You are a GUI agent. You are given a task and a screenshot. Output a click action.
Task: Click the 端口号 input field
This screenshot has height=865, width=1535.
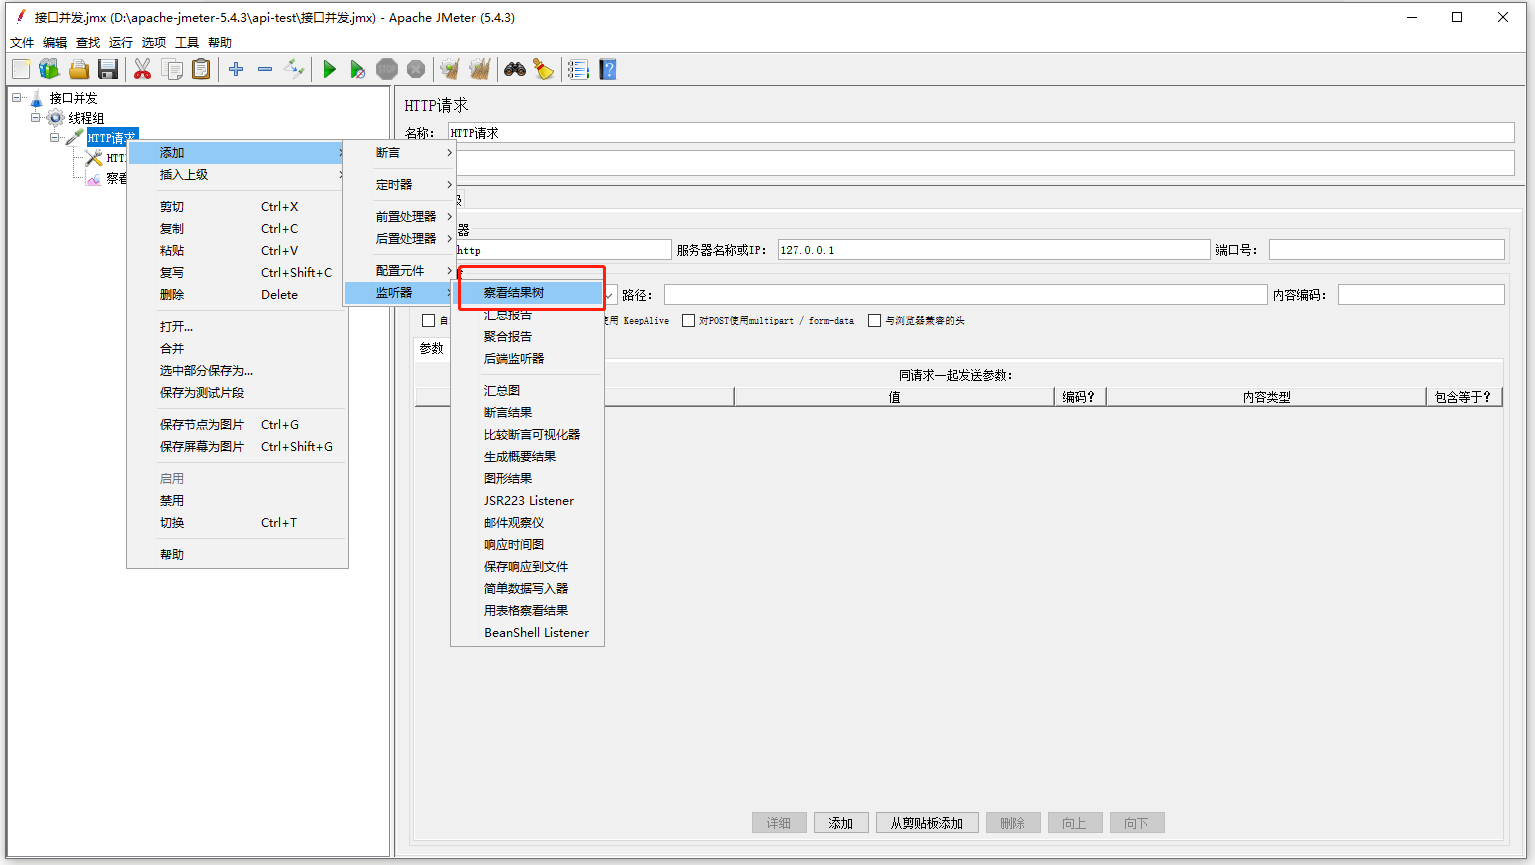1387,250
